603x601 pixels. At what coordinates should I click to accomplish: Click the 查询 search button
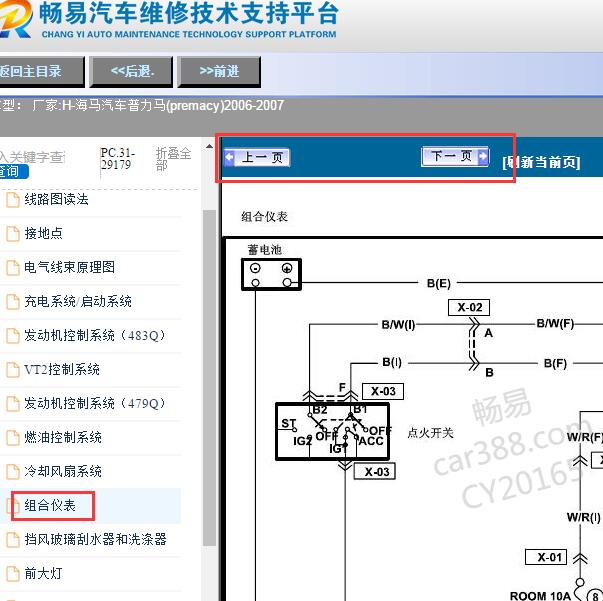click(14, 171)
